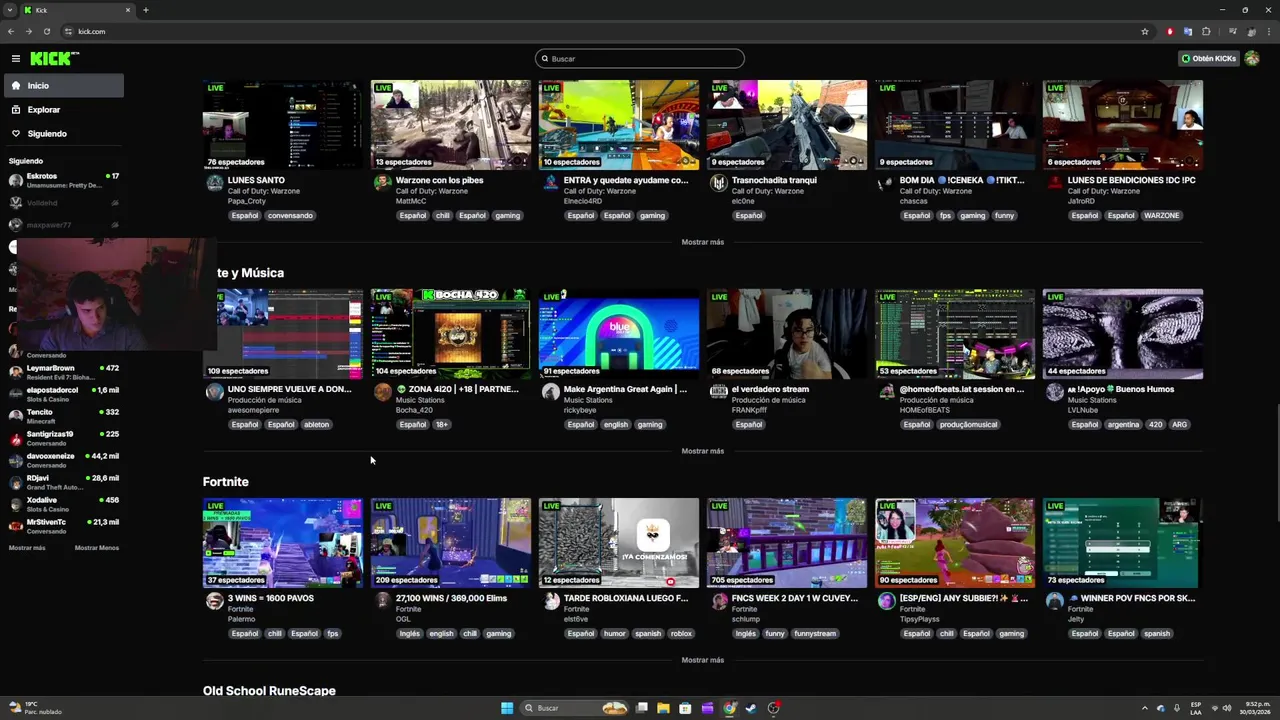Click schlump streamer avatar

[x=718, y=601]
